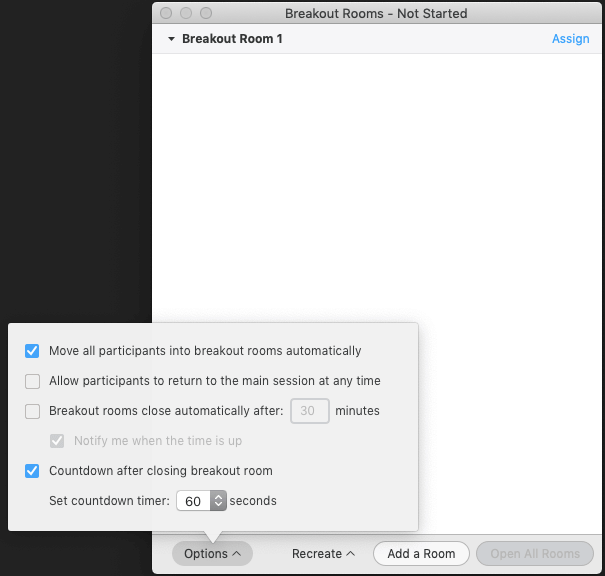Select the Breakout Room 1 row name
Screen dimensions: 605x576
pos(232,39)
